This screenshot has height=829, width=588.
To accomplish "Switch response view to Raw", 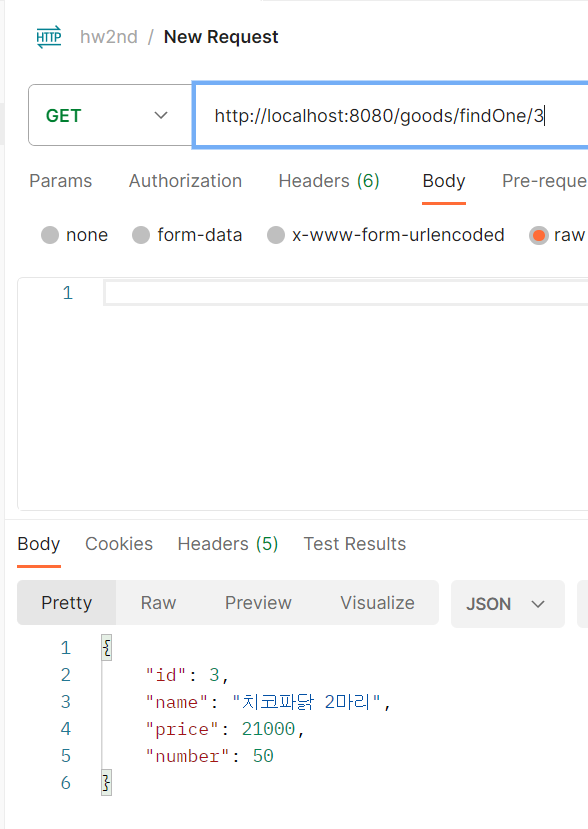I will (158, 603).
